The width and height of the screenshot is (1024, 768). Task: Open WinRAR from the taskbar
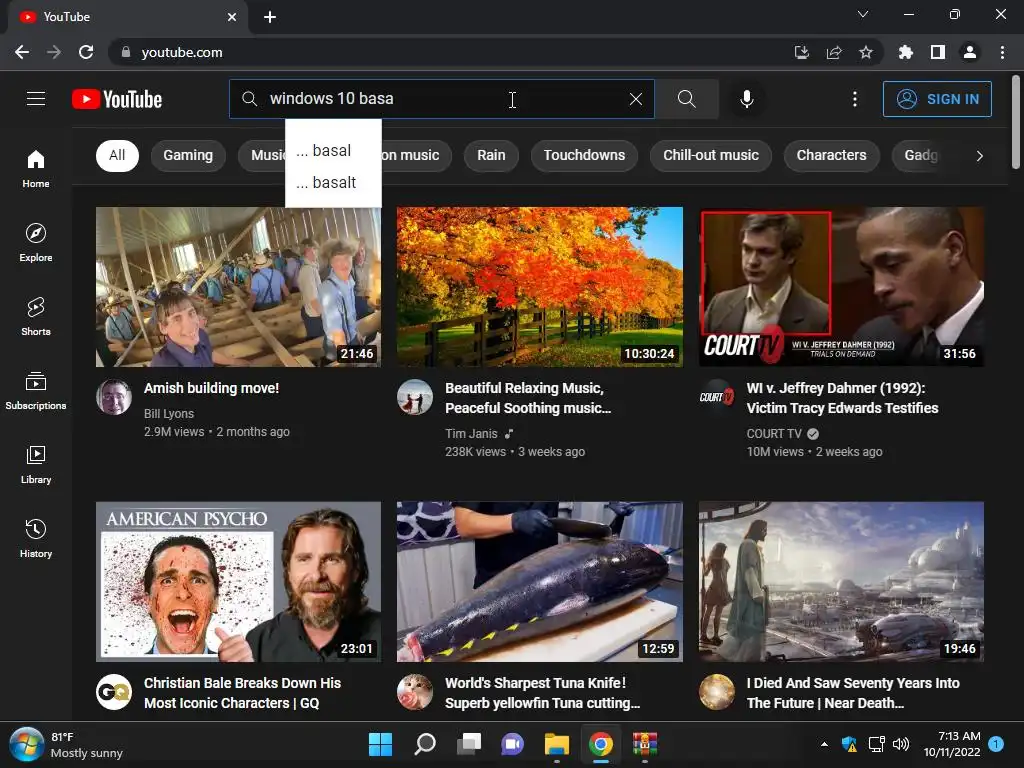[x=645, y=744]
